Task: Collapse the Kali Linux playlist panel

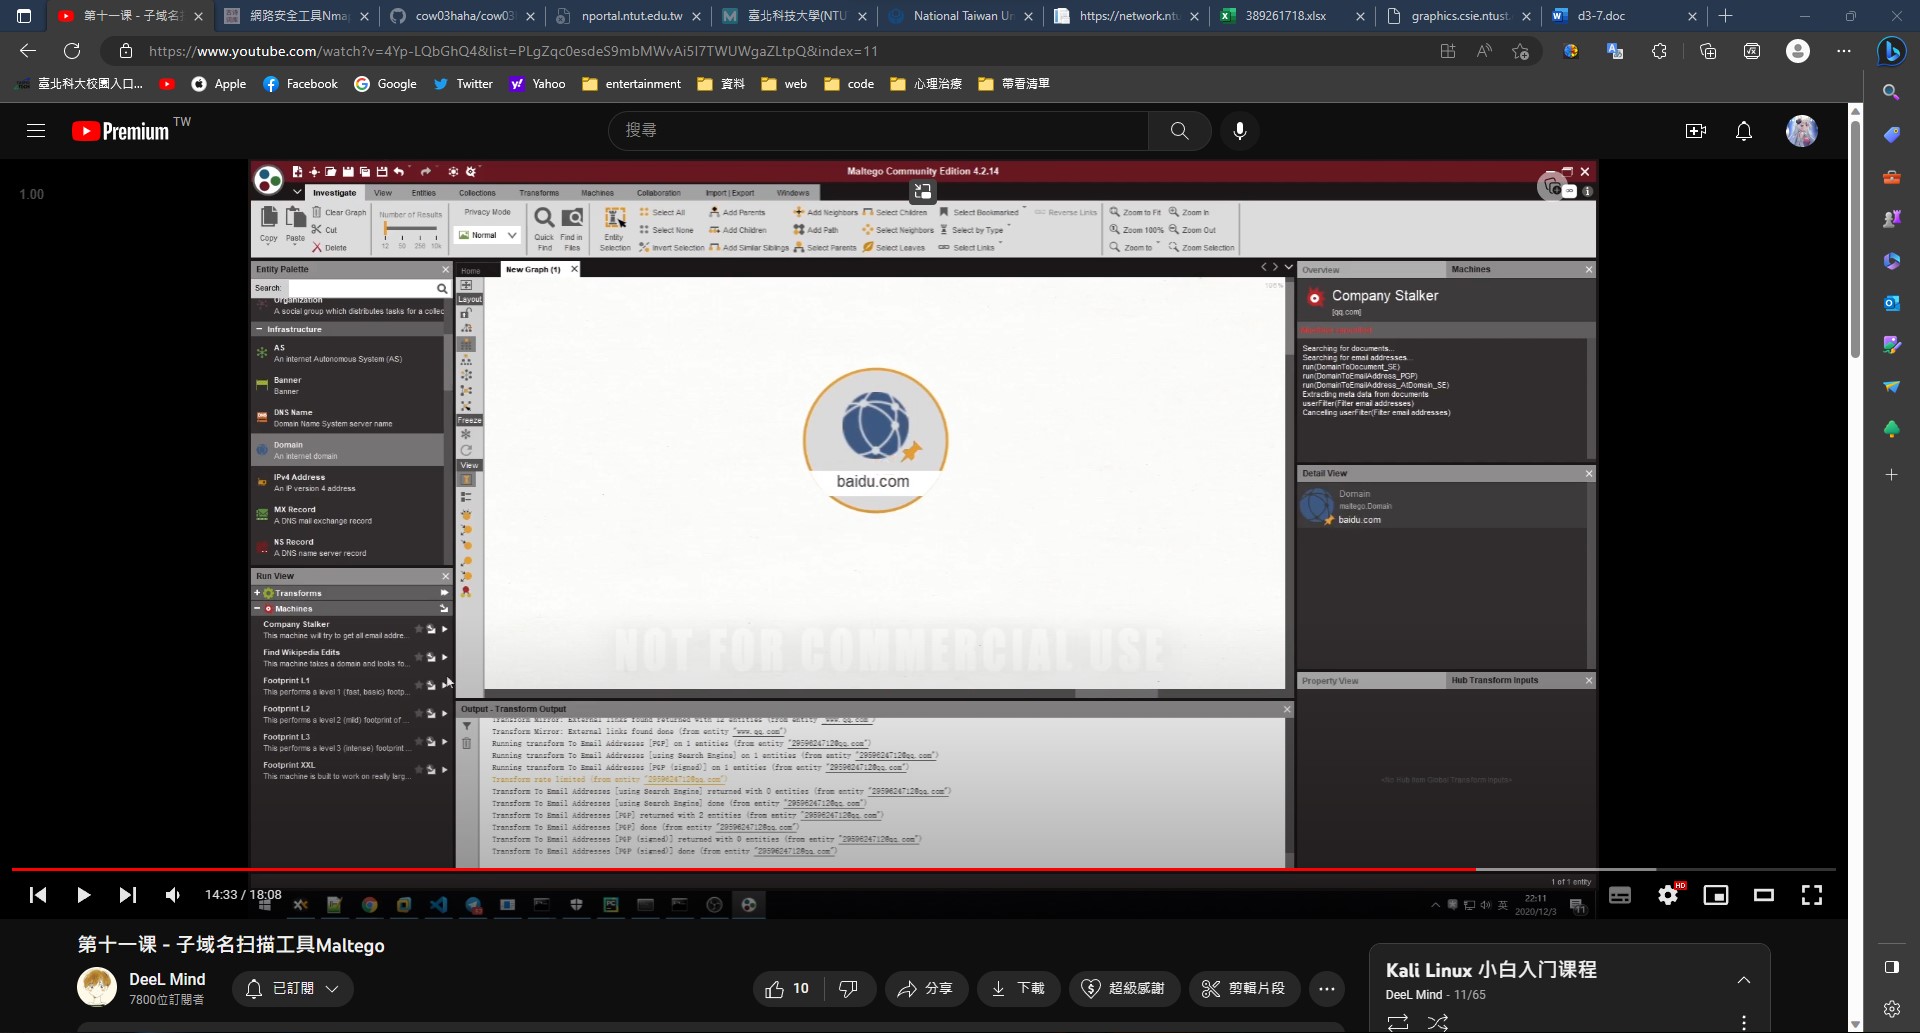Action: click(1744, 980)
